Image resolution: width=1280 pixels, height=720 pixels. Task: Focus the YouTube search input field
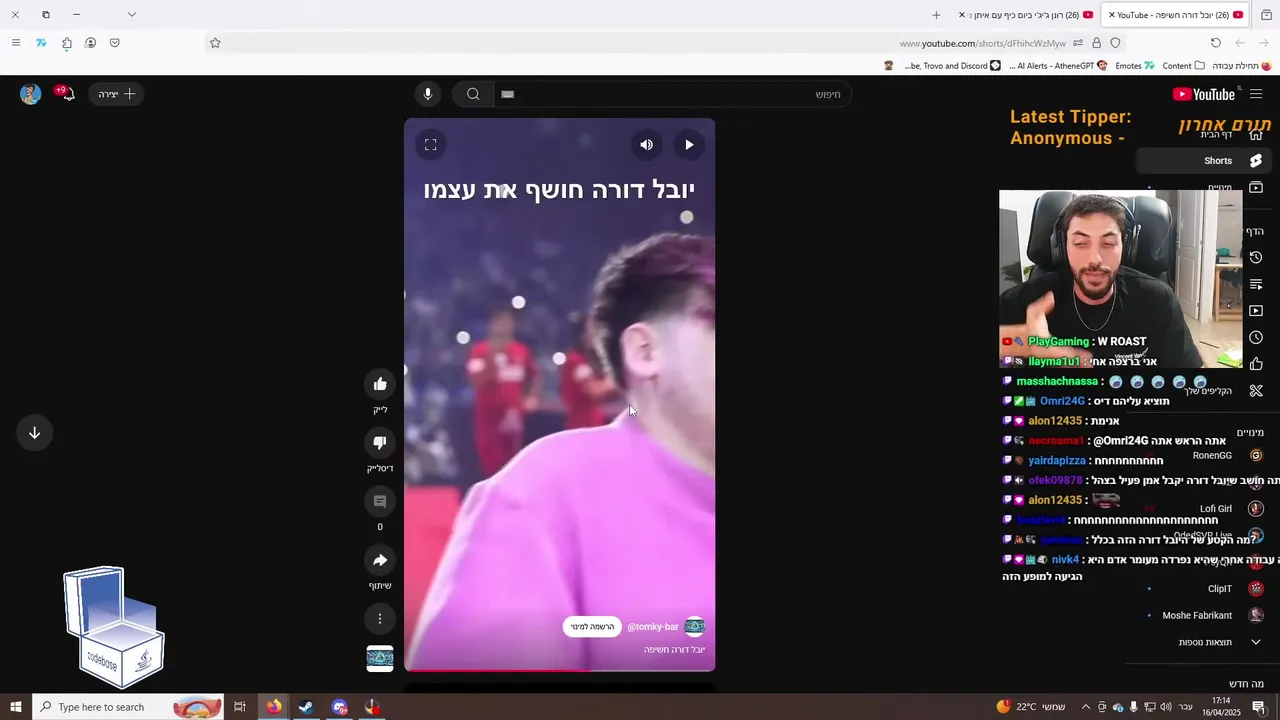pos(672,94)
